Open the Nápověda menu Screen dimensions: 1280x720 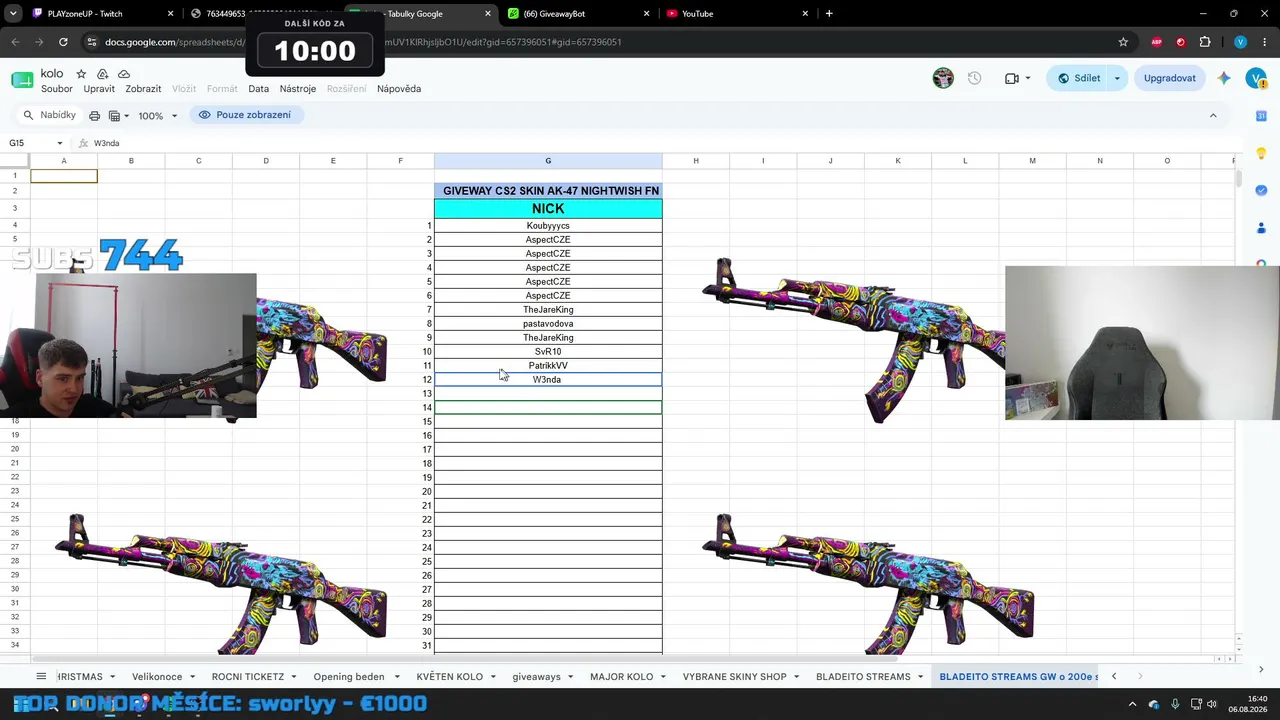(x=399, y=89)
